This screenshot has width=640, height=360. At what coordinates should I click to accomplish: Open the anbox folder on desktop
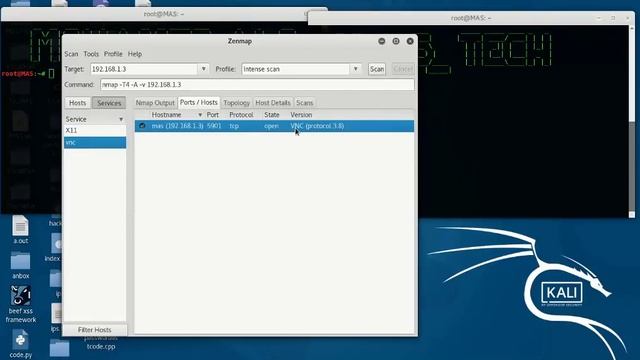coord(20,265)
